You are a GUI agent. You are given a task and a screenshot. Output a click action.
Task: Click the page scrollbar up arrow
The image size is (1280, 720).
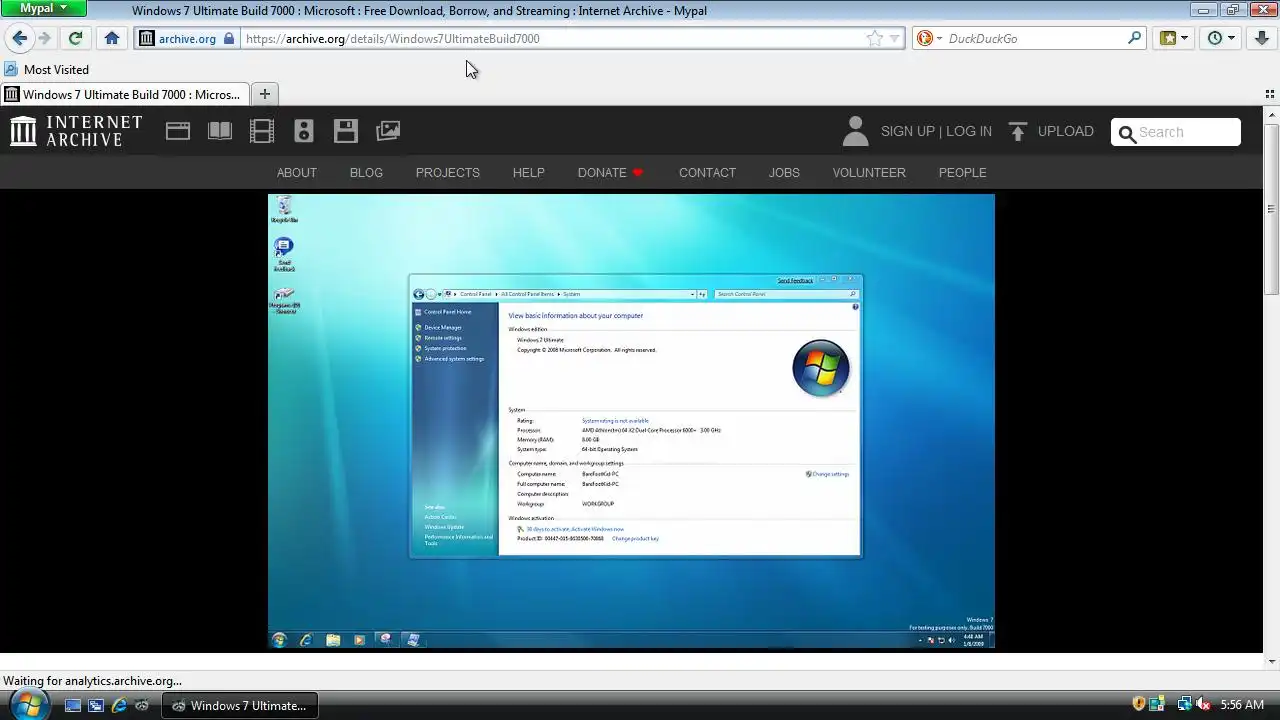click(x=1272, y=115)
